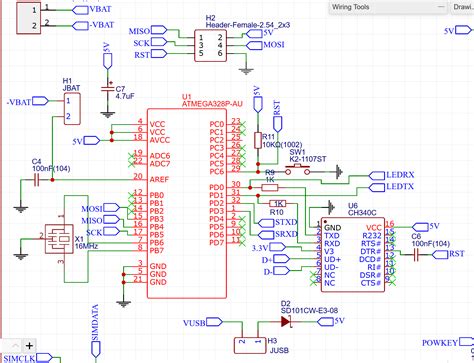The height and width of the screenshot is (363, 474).
Task: Click the U1 designator text above ATMEGA328P-AU
Action: 187,97
